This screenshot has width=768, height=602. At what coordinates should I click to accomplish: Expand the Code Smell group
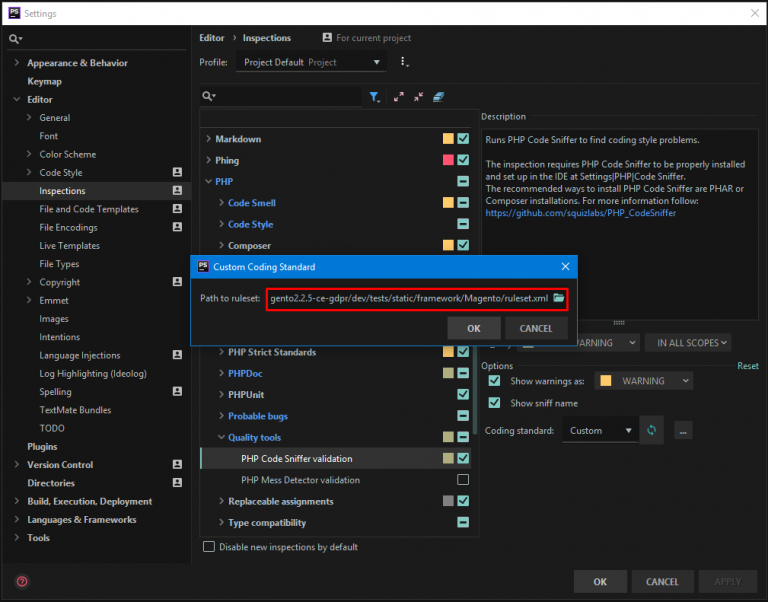point(221,202)
